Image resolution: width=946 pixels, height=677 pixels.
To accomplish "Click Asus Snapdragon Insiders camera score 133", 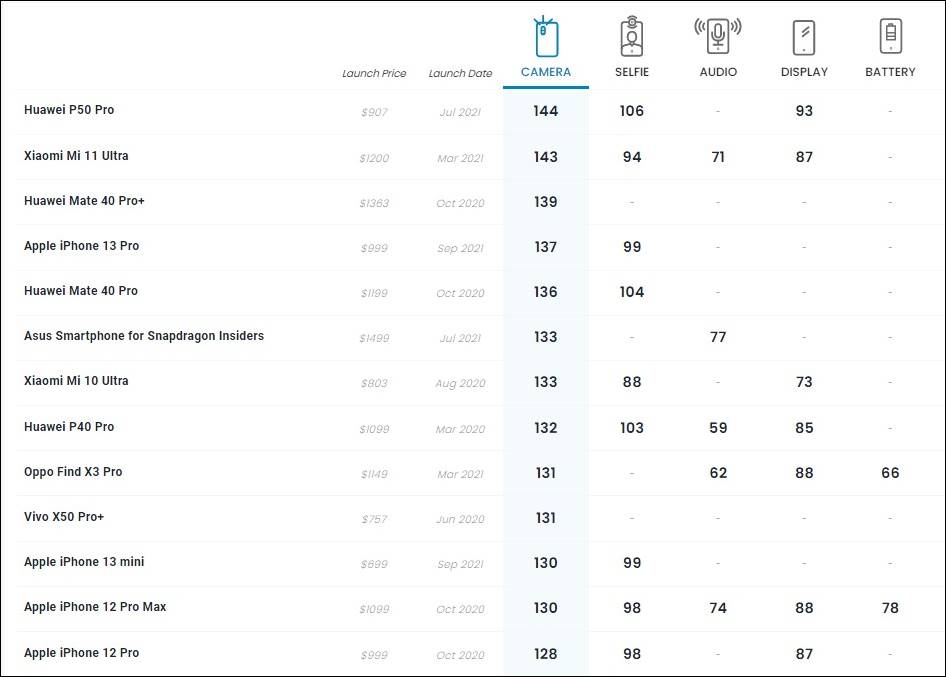I will (545, 337).
